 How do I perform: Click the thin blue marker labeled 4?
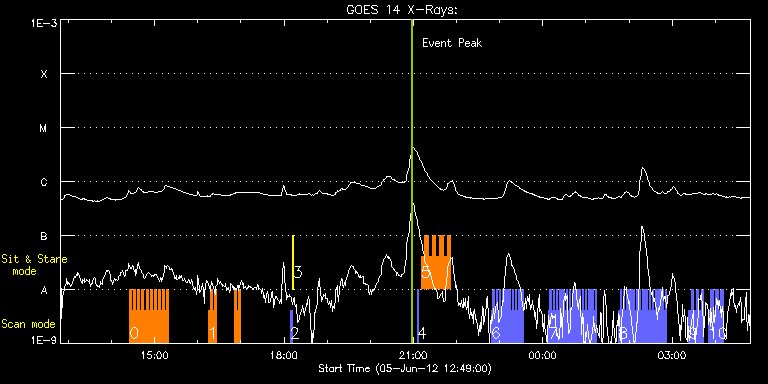[418, 316]
